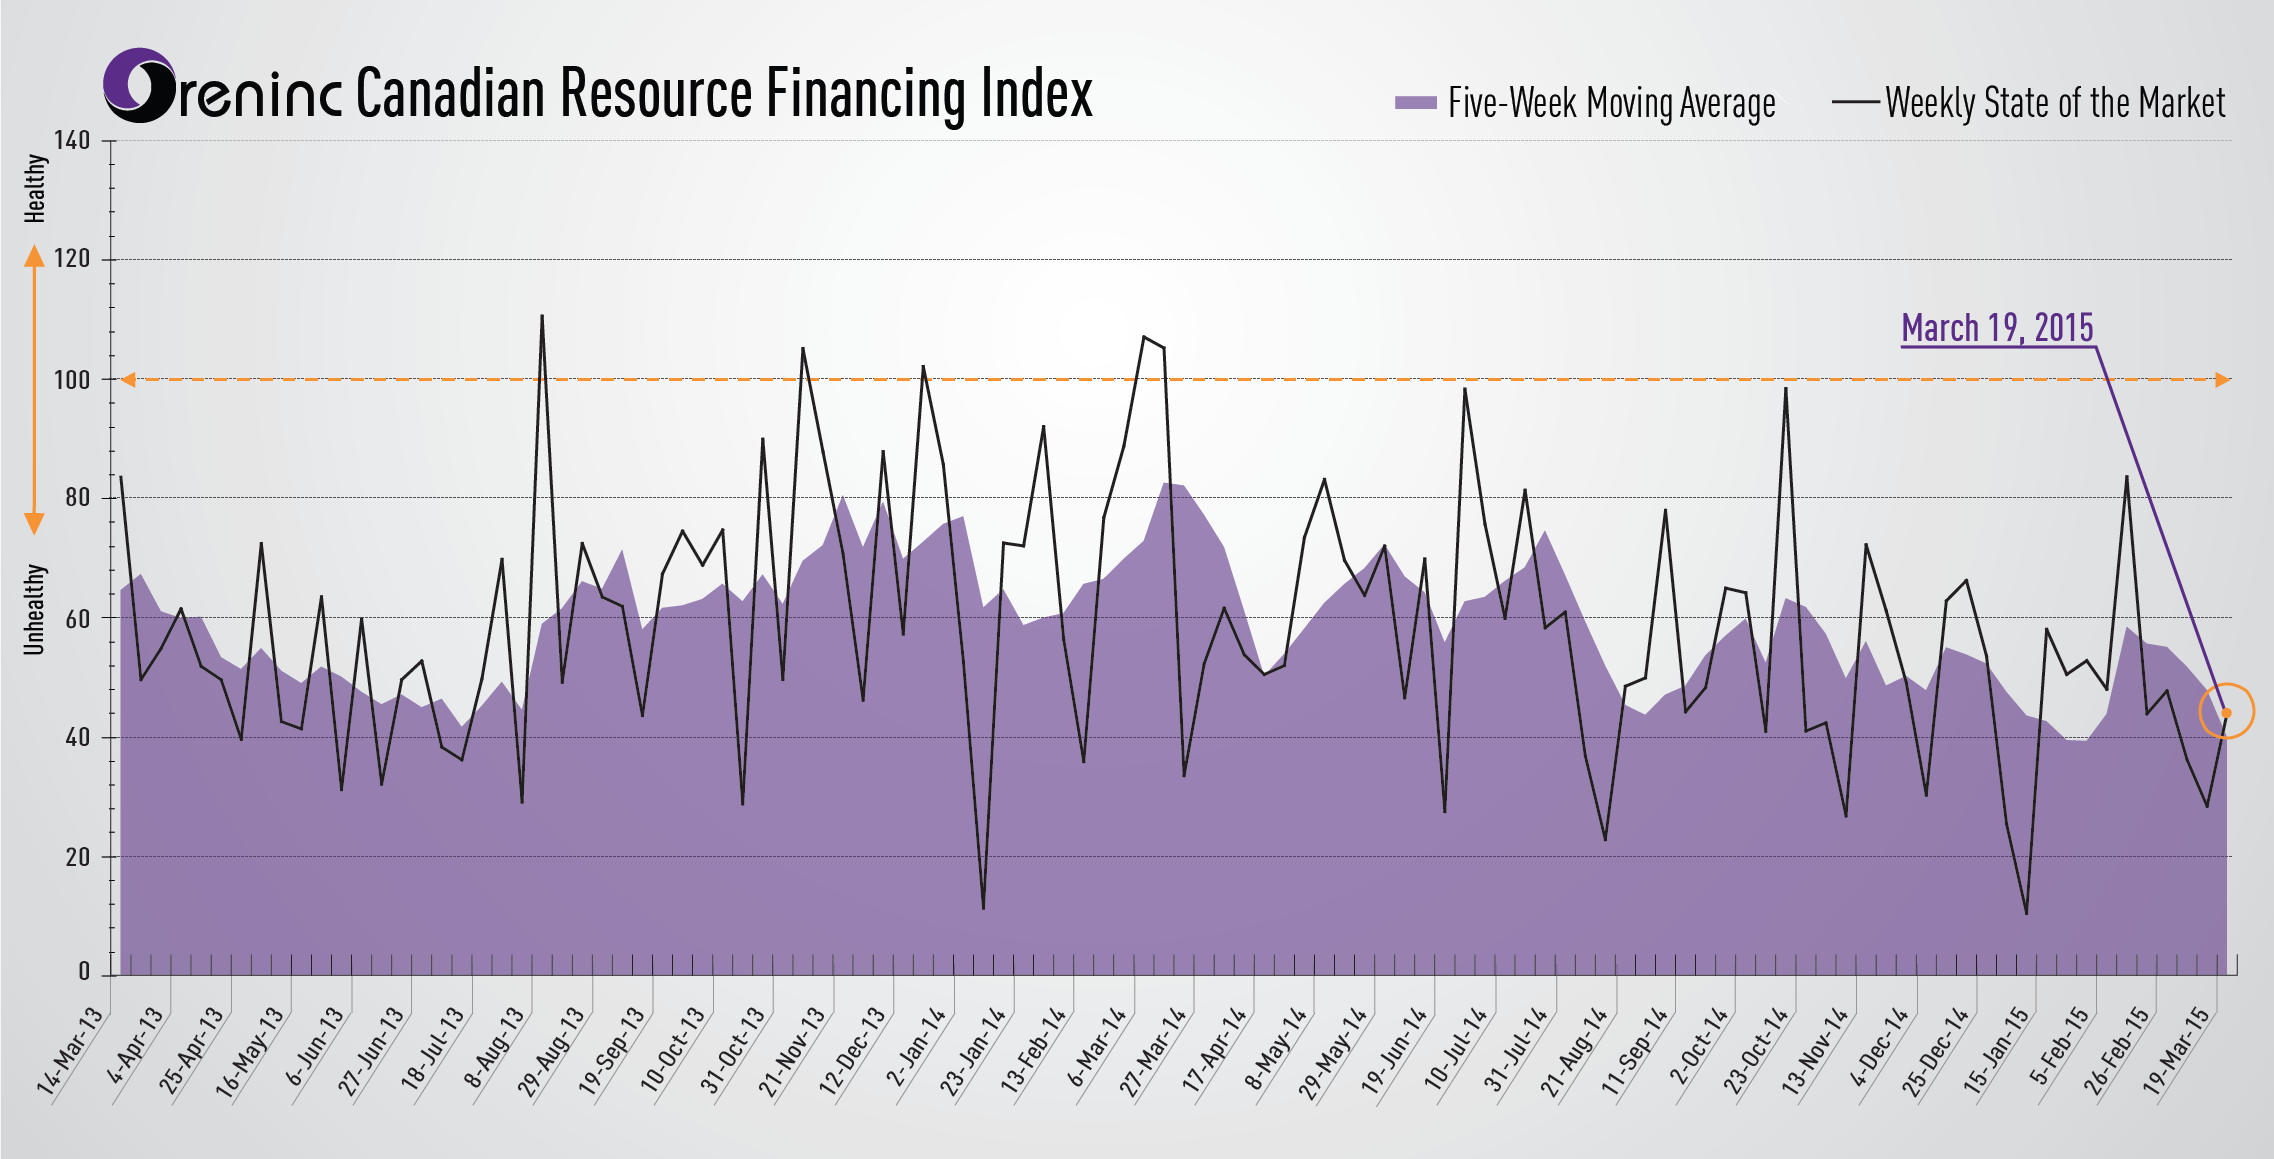
Task: Click the 'March 19, 2015' annotation link
Action: 1997,328
